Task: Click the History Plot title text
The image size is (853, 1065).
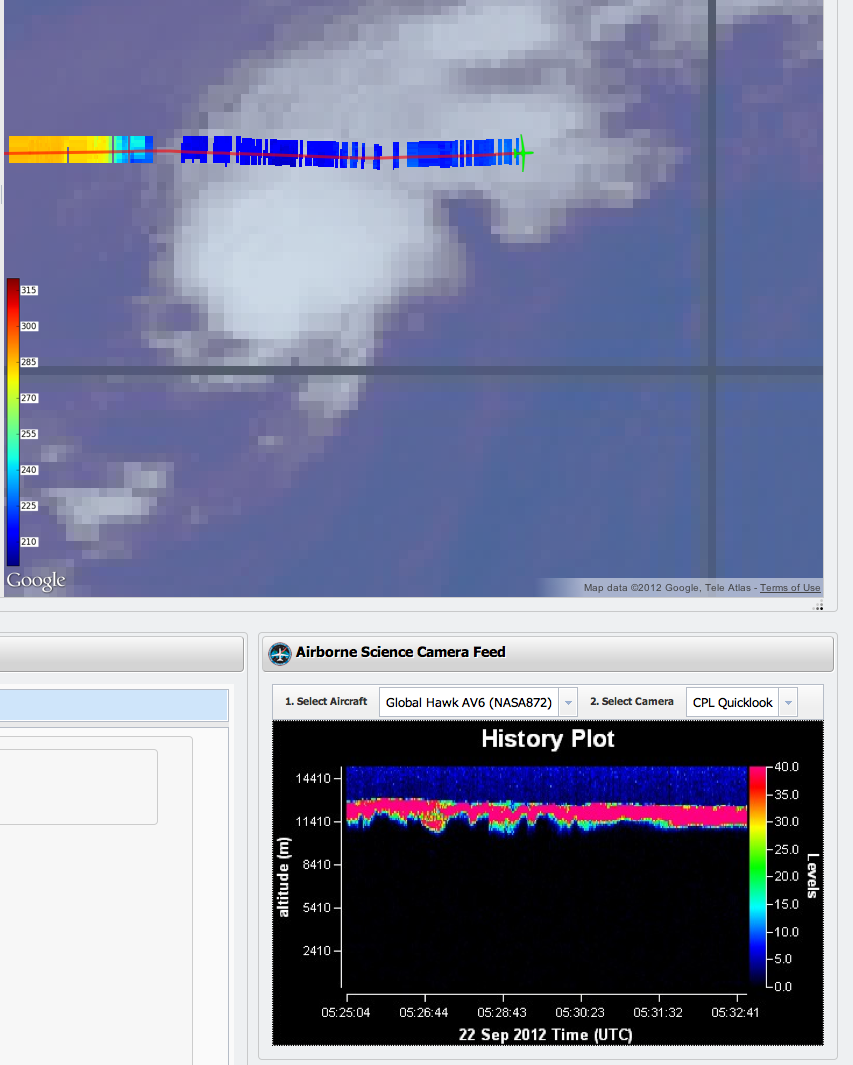Action: [x=547, y=739]
